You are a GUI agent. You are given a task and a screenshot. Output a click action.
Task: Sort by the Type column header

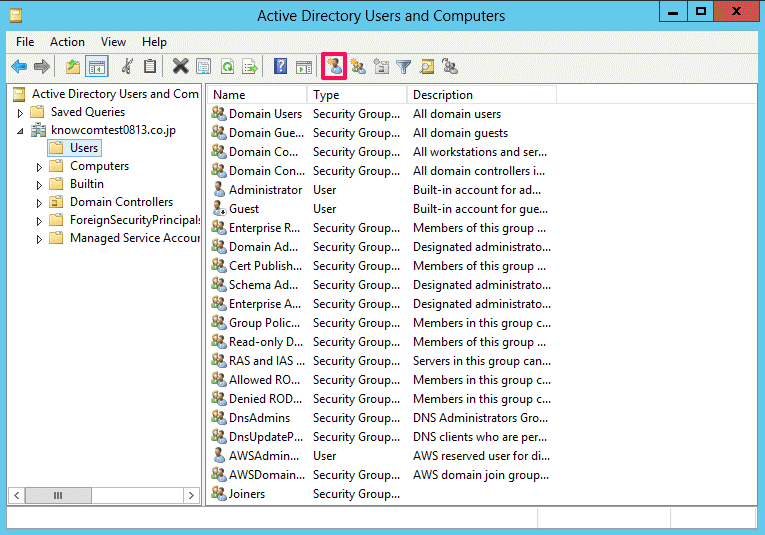(357, 95)
